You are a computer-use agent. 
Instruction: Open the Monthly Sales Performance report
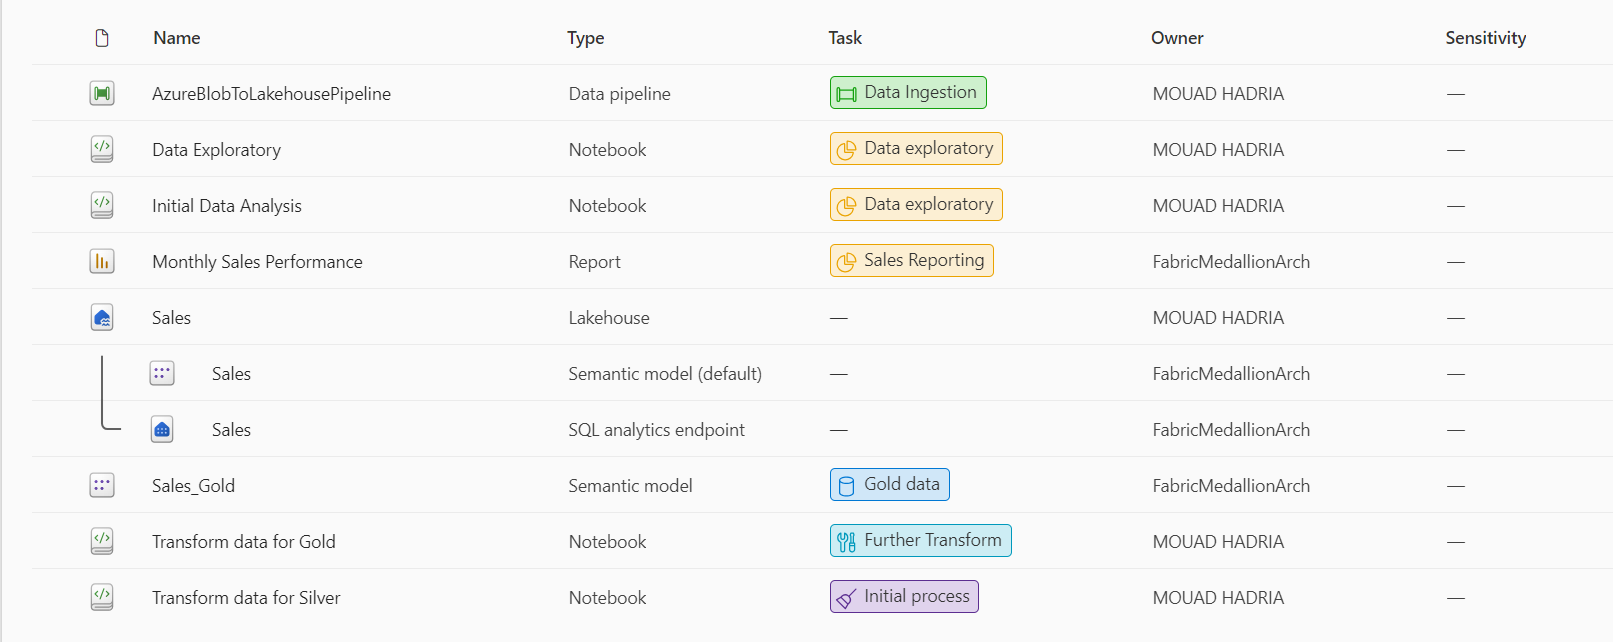point(256,261)
